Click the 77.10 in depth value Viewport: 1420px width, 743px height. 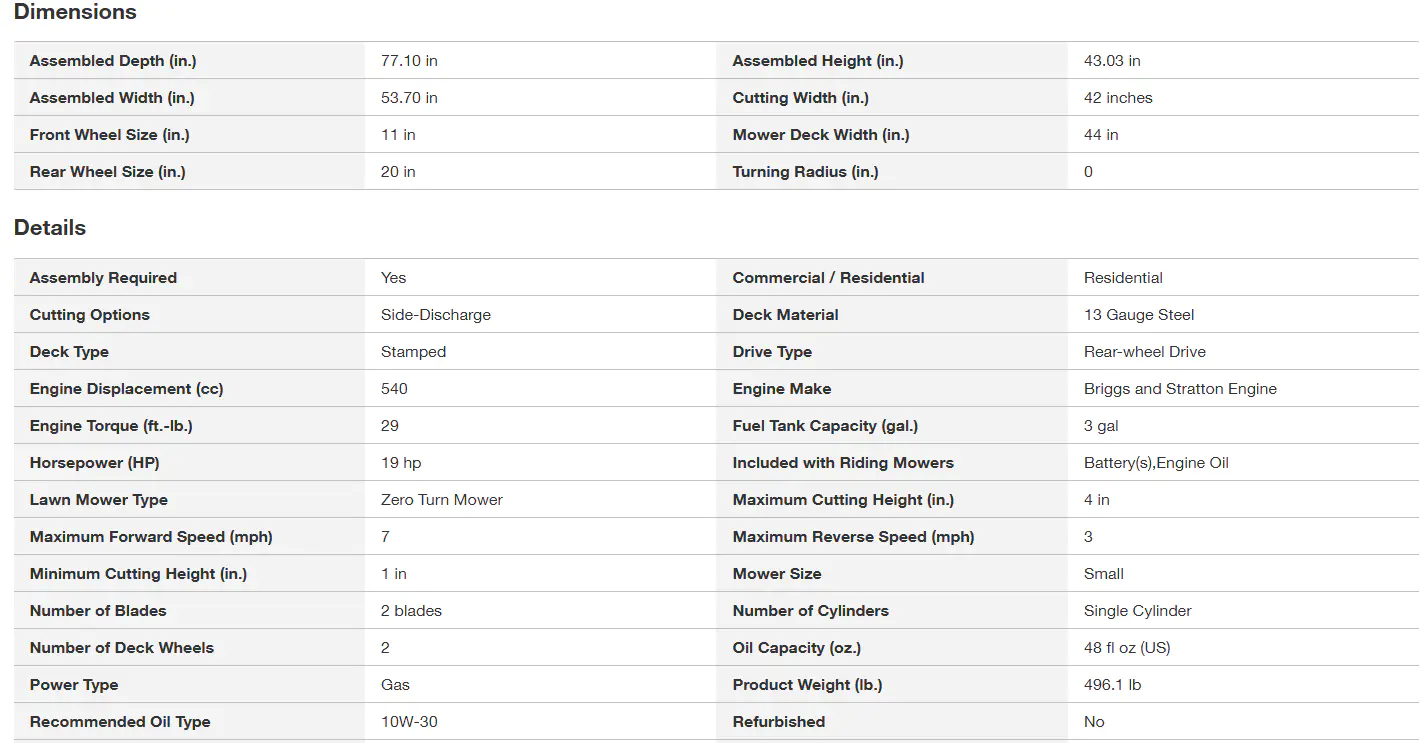pyautogui.click(x=409, y=61)
